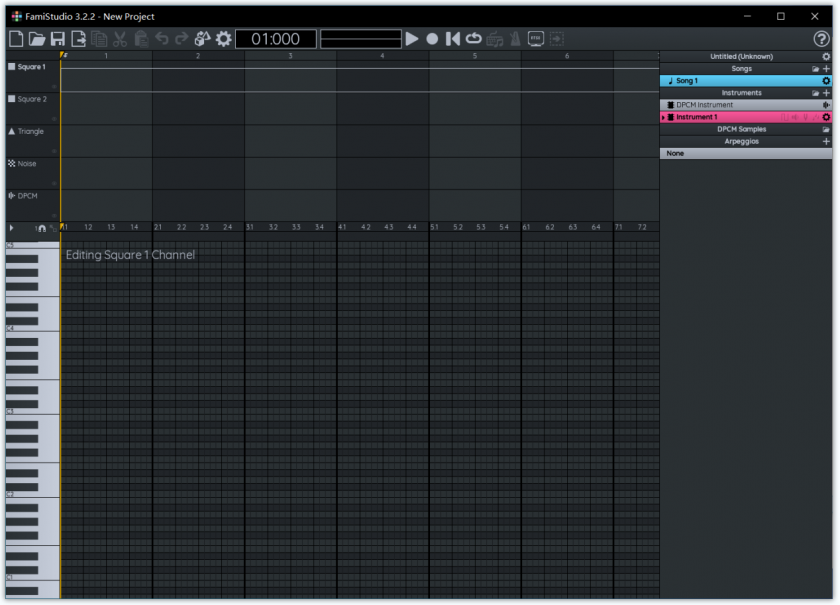Open Instrument 1 properties gear
Viewport: 840px width, 605px height.
click(826, 117)
